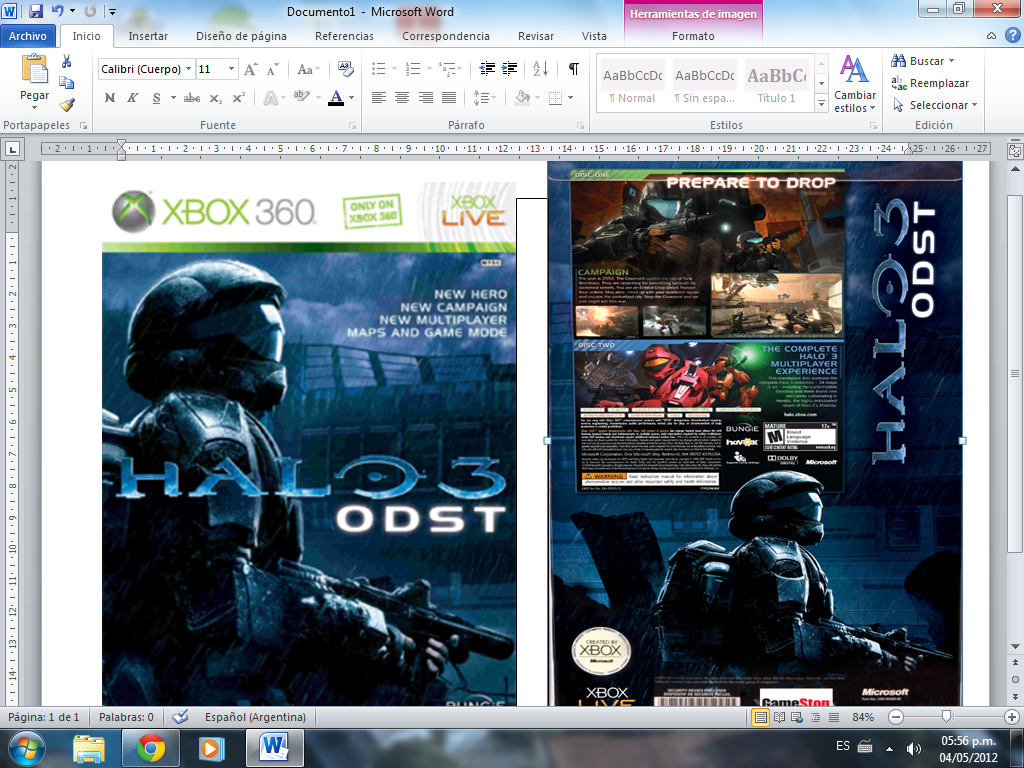1024x768 pixels.
Task: Click the Pegar (paste) clipboard icon
Action: pos(34,69)
